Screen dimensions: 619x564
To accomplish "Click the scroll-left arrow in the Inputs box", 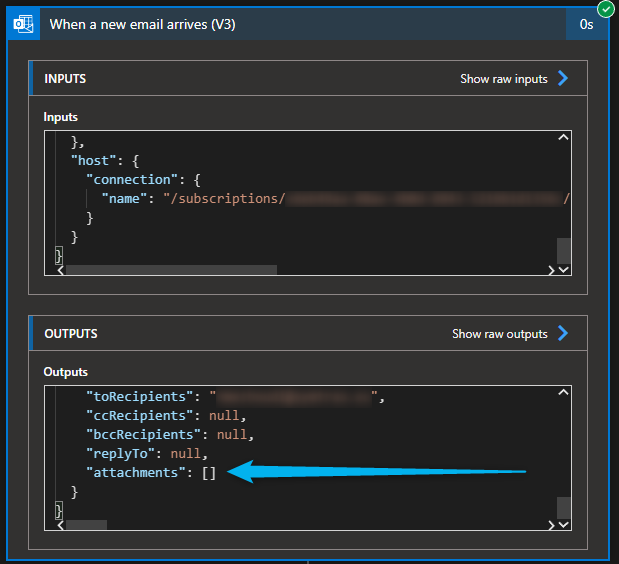I will pyautogui.click(x=60, y=270).
